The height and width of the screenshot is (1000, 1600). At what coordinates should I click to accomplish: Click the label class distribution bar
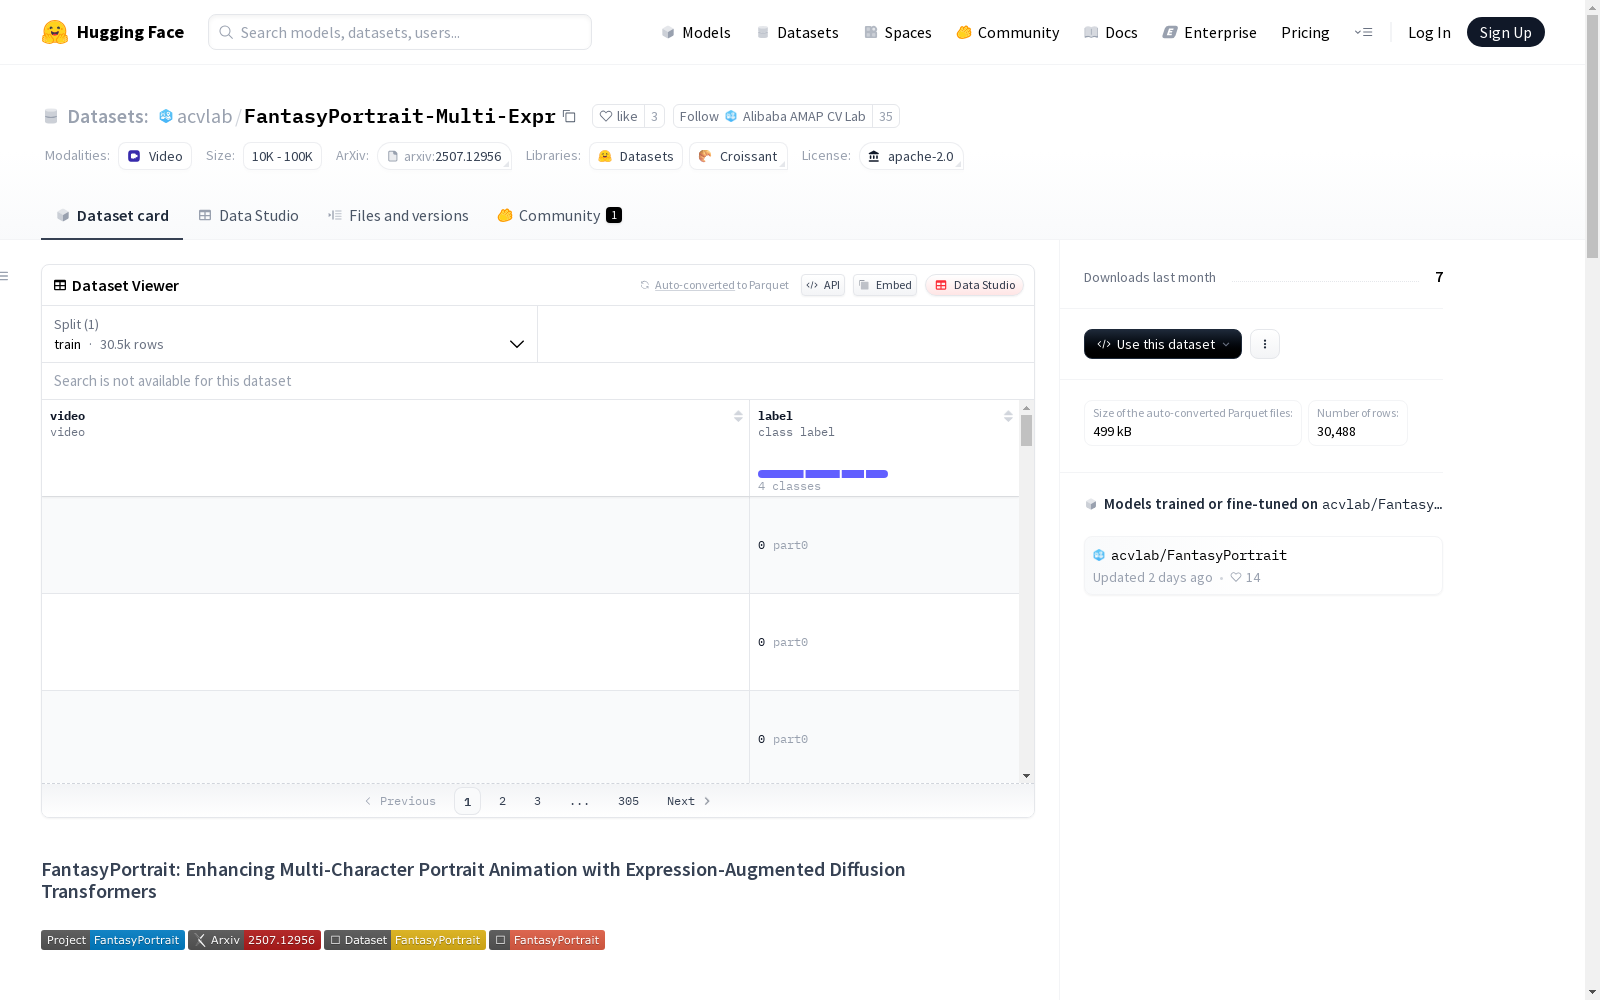pyautogui.click(x=823, y=474)
